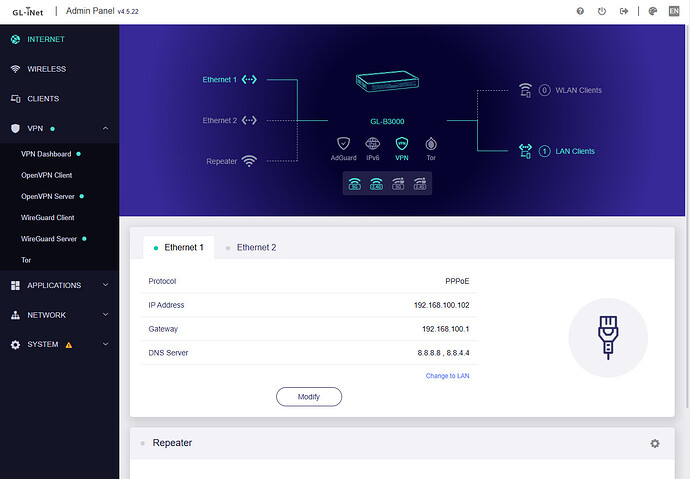This screenshot has height=479, width=690.
Task: Toggle the guest 5G Wi-Fi icon
Action: (x=398, y=183)
